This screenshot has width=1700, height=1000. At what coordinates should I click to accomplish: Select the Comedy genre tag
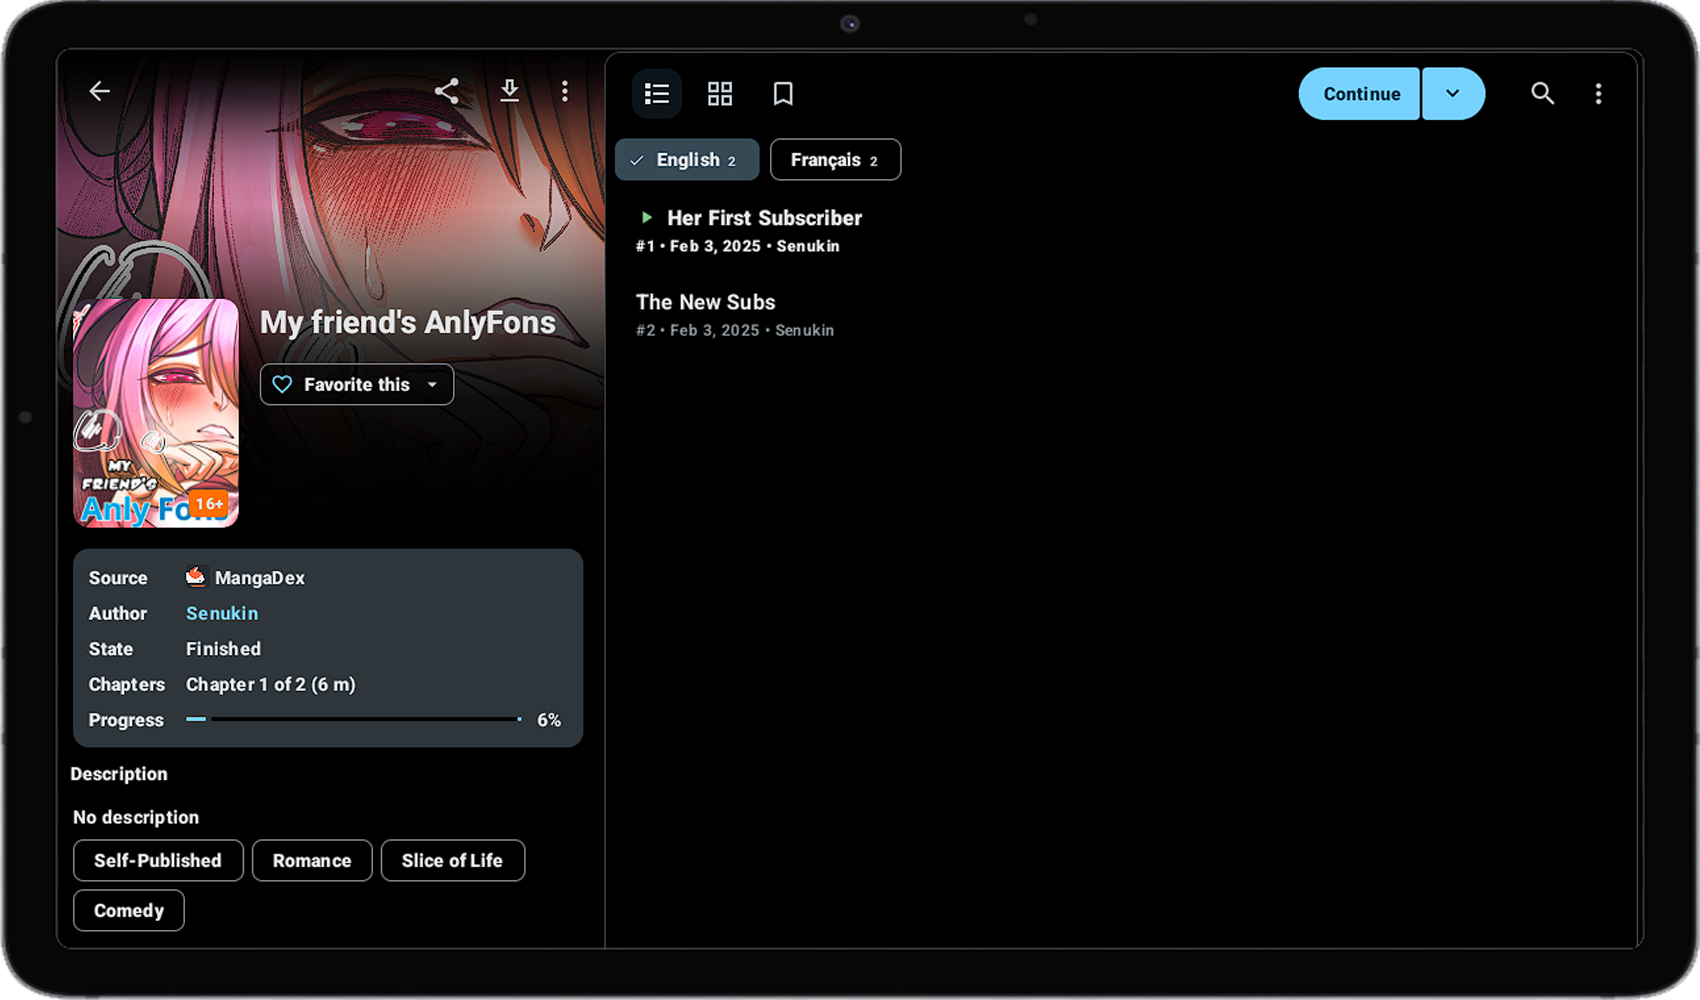pyautogui.click(x=129, y=910)
